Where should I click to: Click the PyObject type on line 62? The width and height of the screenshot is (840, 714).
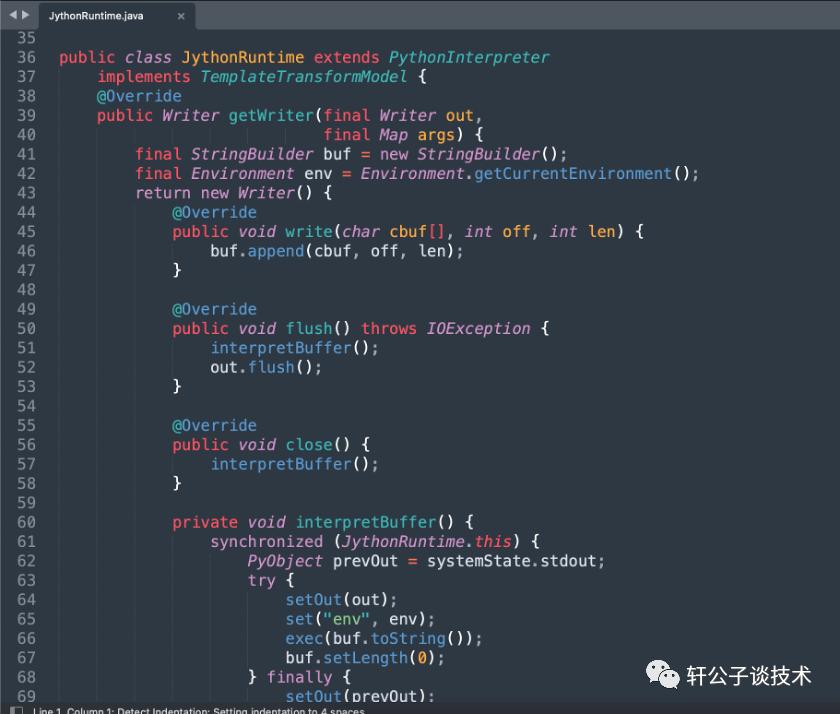284,561
